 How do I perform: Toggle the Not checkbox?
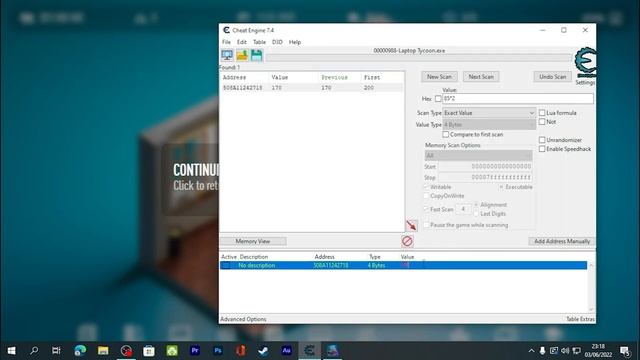[x=542, y=122]
